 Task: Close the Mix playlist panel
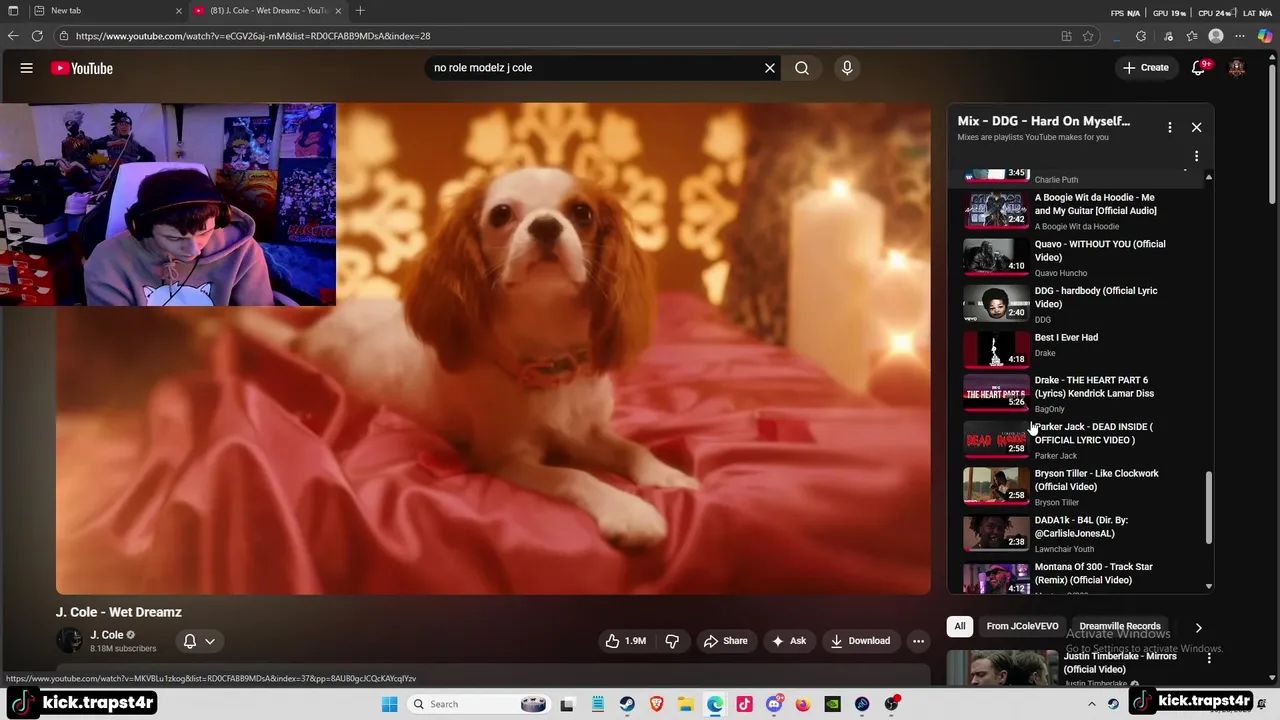1196,127
